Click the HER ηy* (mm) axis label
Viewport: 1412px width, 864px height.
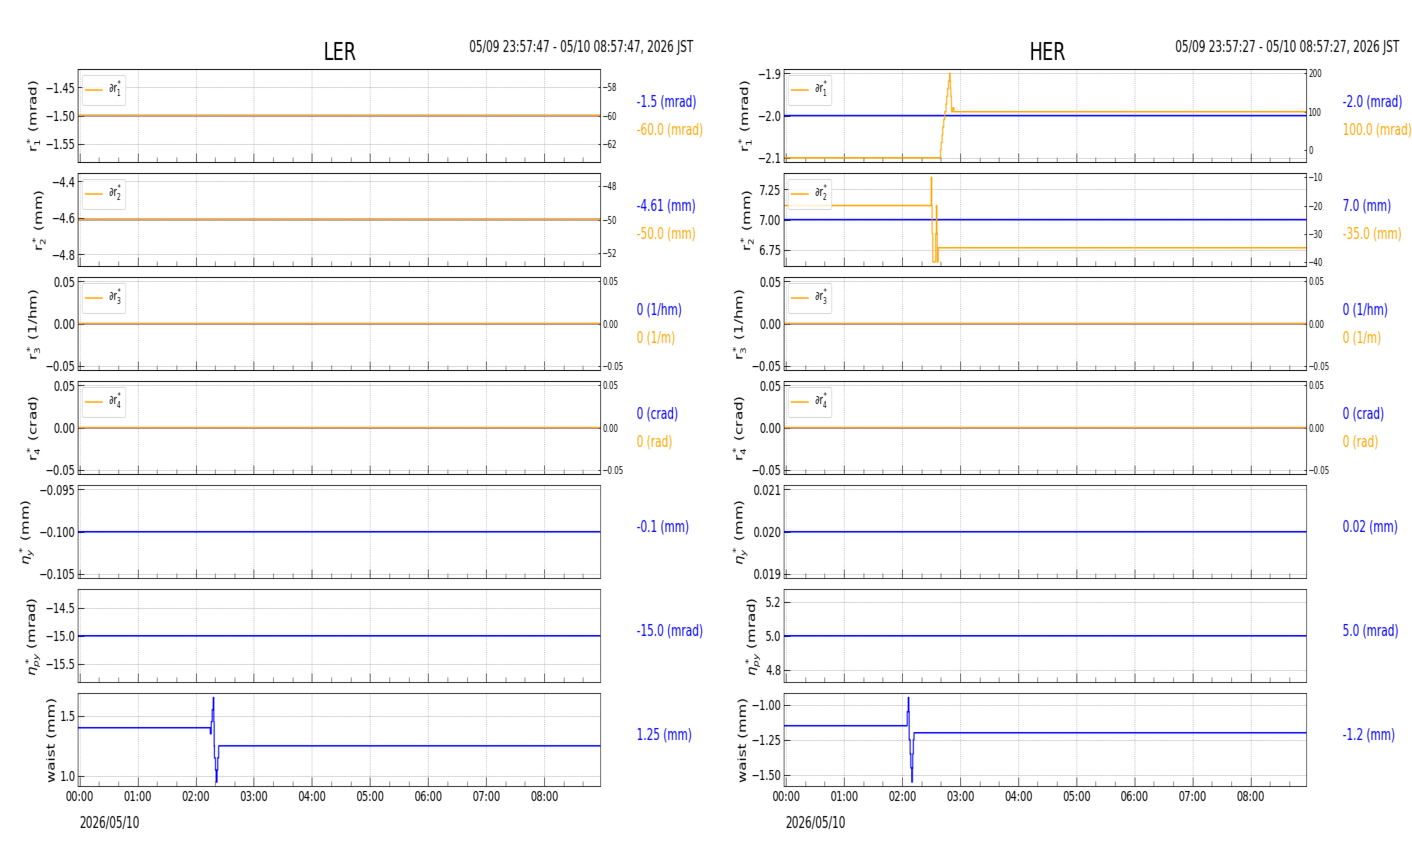point(740,532)
